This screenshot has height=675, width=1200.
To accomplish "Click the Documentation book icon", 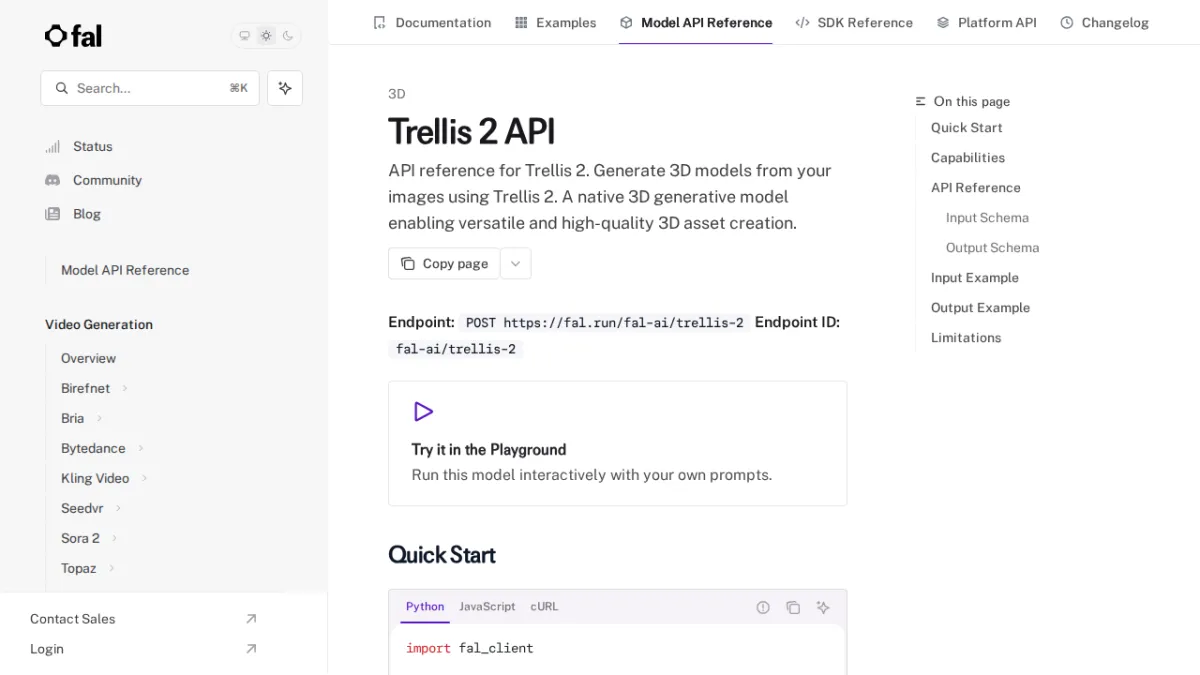I will pos(379,22).
